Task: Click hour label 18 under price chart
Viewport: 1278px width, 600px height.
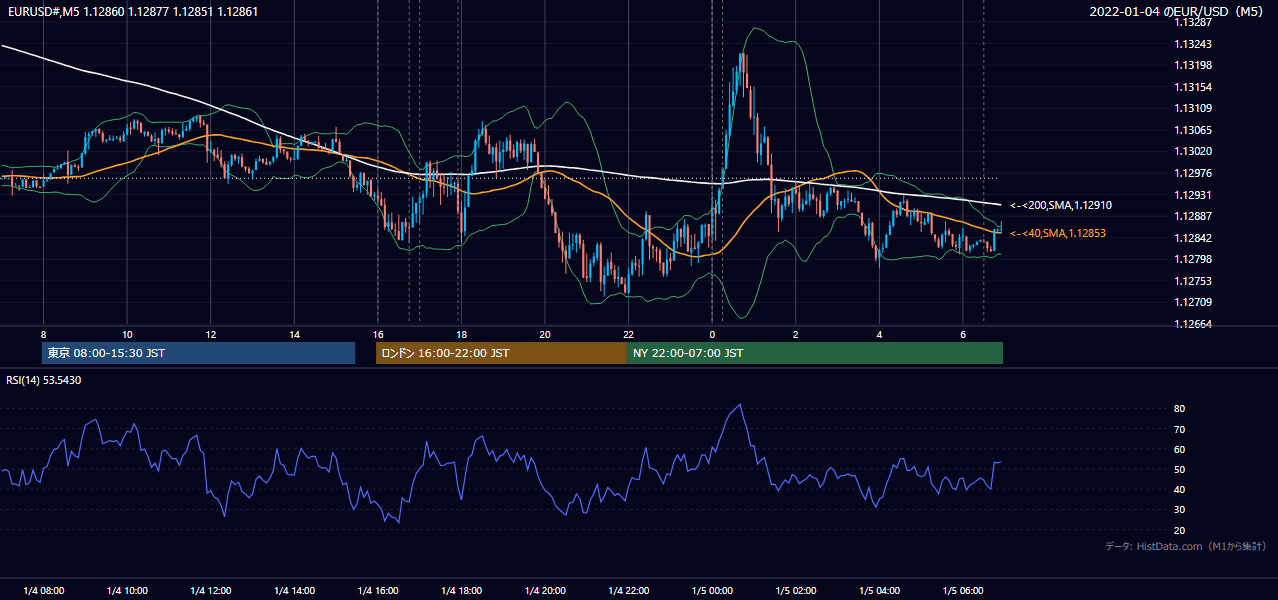Action: 461,334
